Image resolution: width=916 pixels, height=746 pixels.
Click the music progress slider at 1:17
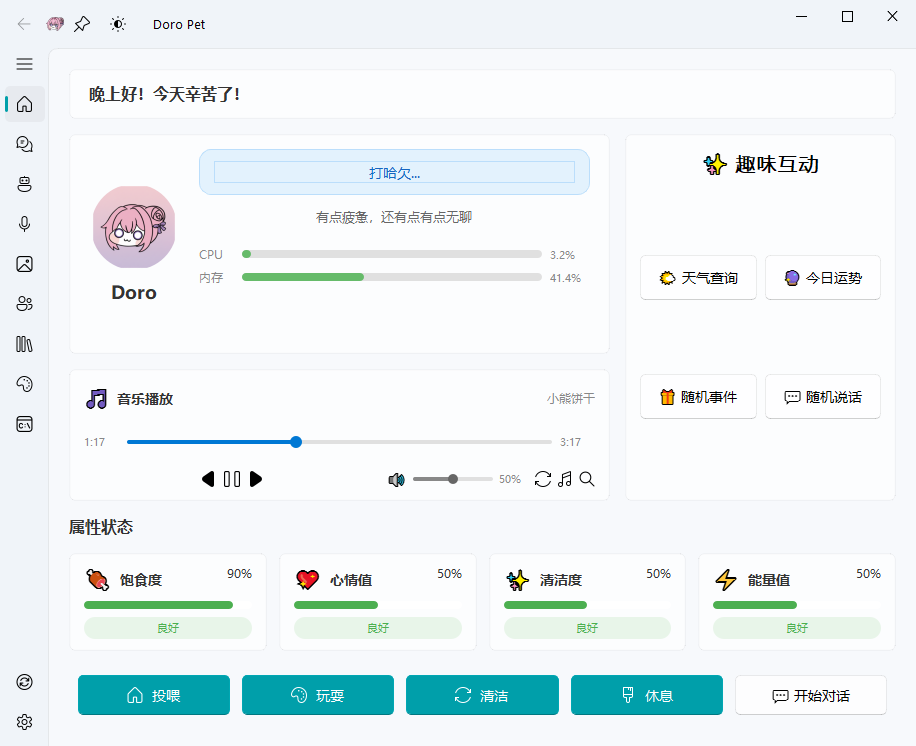(296, 442)
